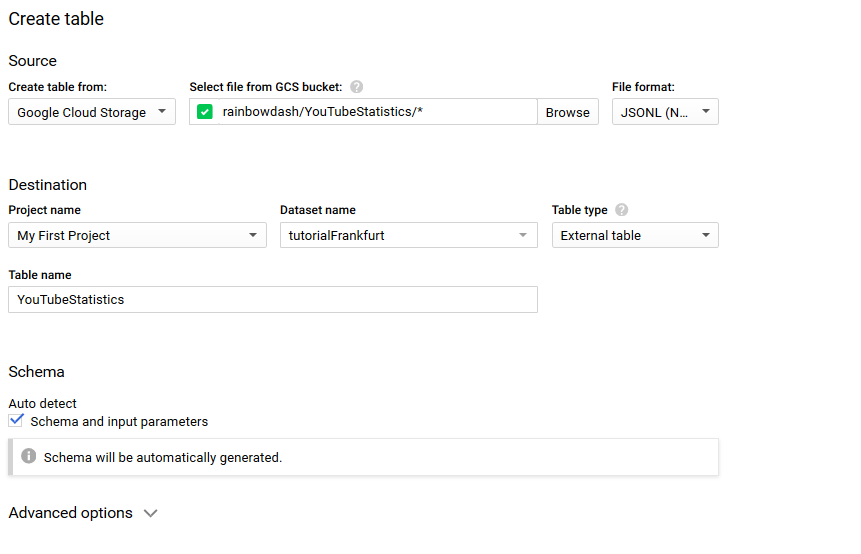Viewport: 861px width, 554px height.
Task: Expand the Advanced options section
Action: point(83,513)
